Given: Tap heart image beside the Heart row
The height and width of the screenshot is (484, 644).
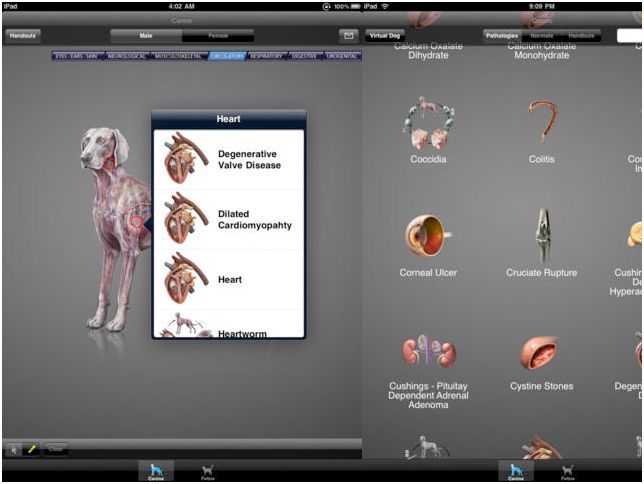Looking at the screenshot, I should coord(186,278).
